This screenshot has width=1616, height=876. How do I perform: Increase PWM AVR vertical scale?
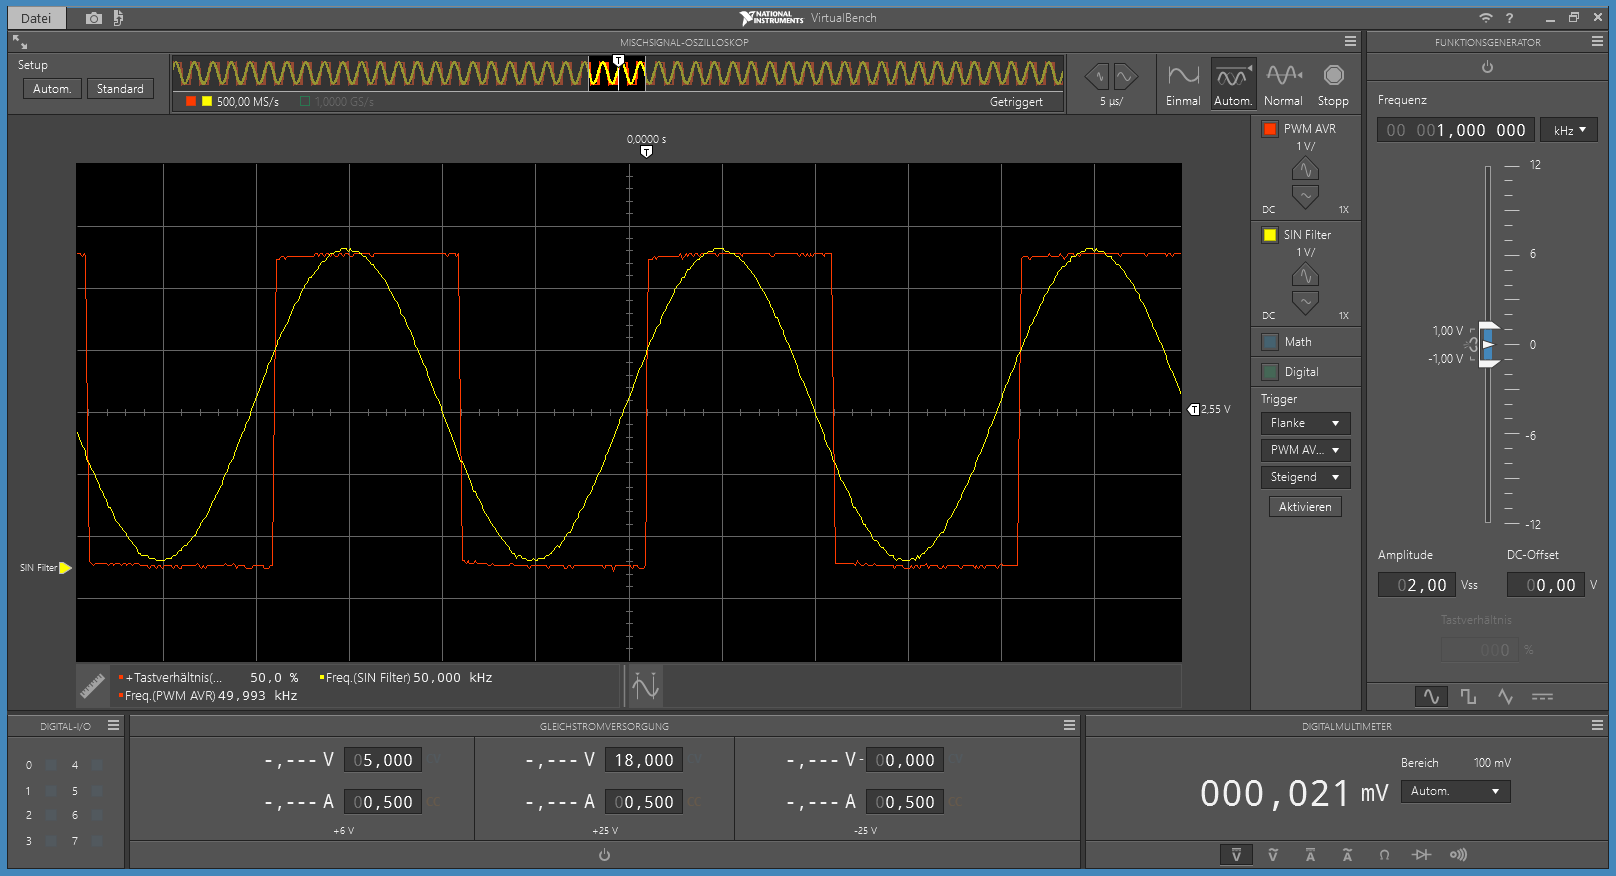1305,169
